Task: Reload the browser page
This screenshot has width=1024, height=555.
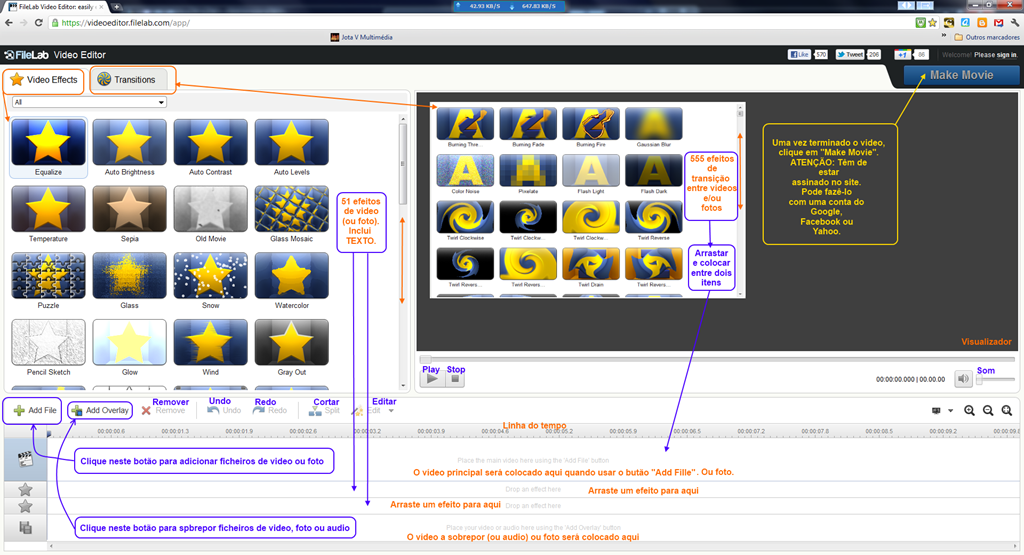Action: 39,22
